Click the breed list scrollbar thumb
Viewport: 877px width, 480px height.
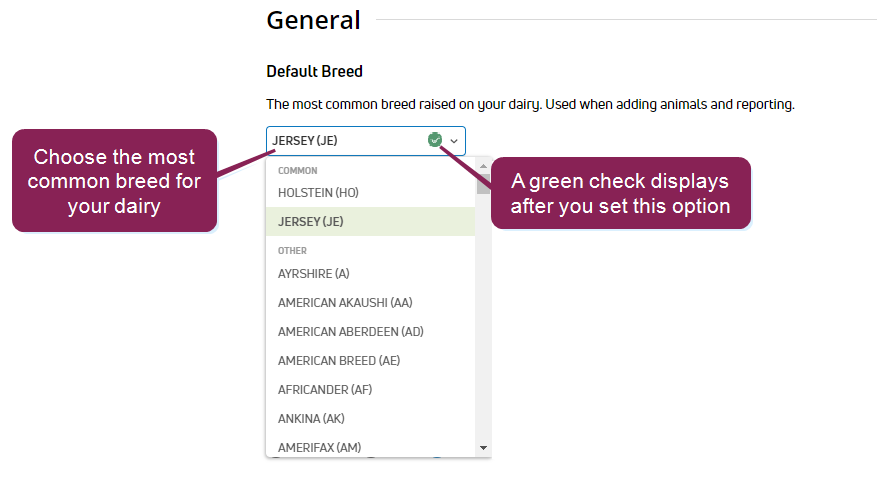(x=483, y=185)
